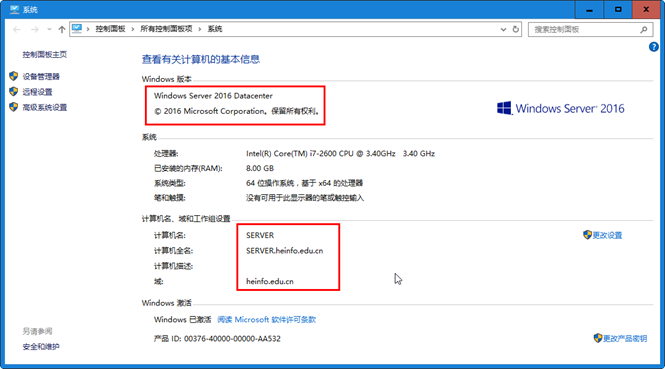Image resolution: width=665 pixels, height=369 pixels.
Task: Click Windows 已激活 status text
Action: [x=182, y=319]
